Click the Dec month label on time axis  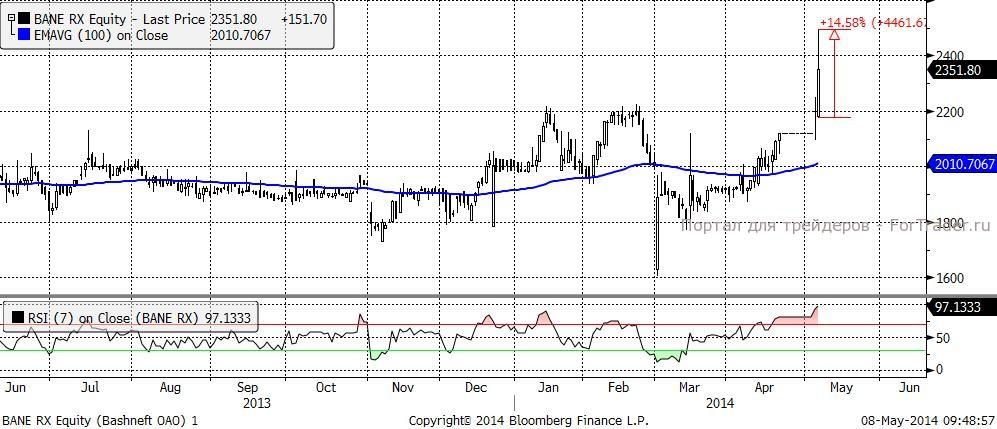[x=476, y=388]
